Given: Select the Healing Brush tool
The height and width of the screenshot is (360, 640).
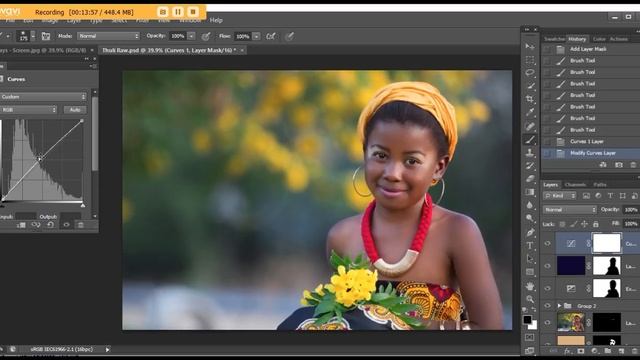Looking at the screenshot, I should pos(530,126).
